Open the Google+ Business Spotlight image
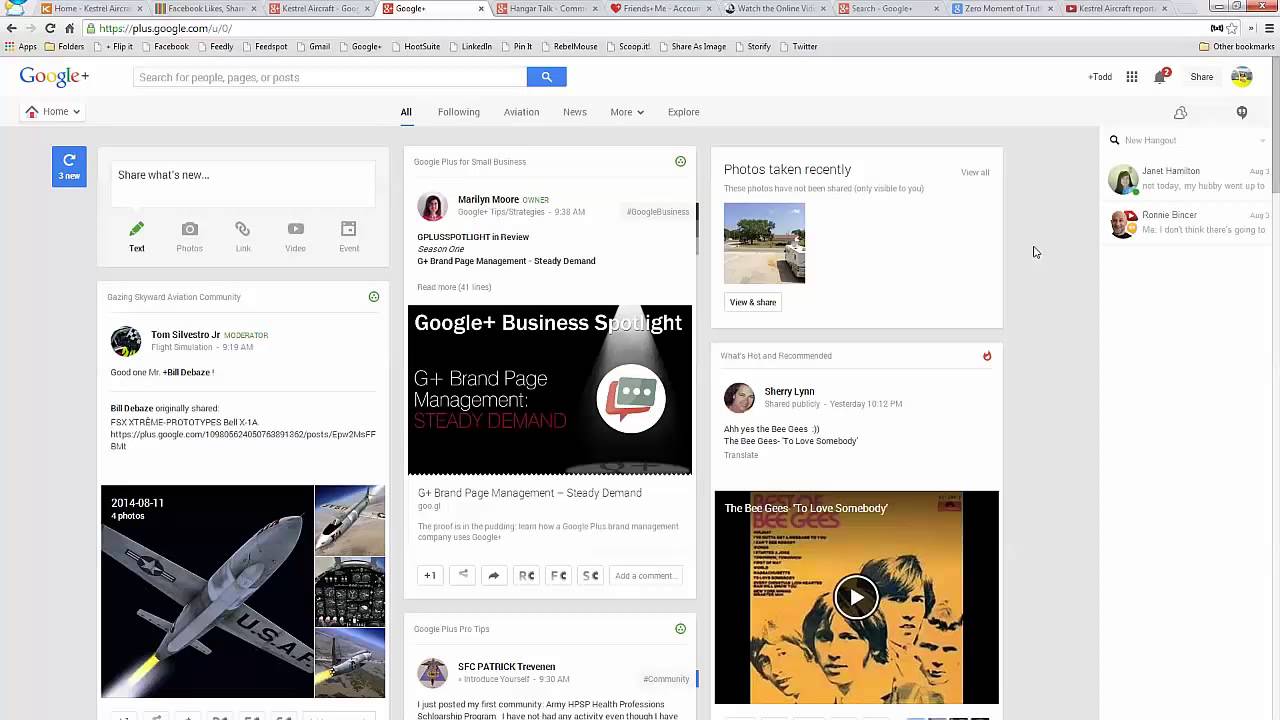This screenshot has height=720, width=1280. [549, 389]
